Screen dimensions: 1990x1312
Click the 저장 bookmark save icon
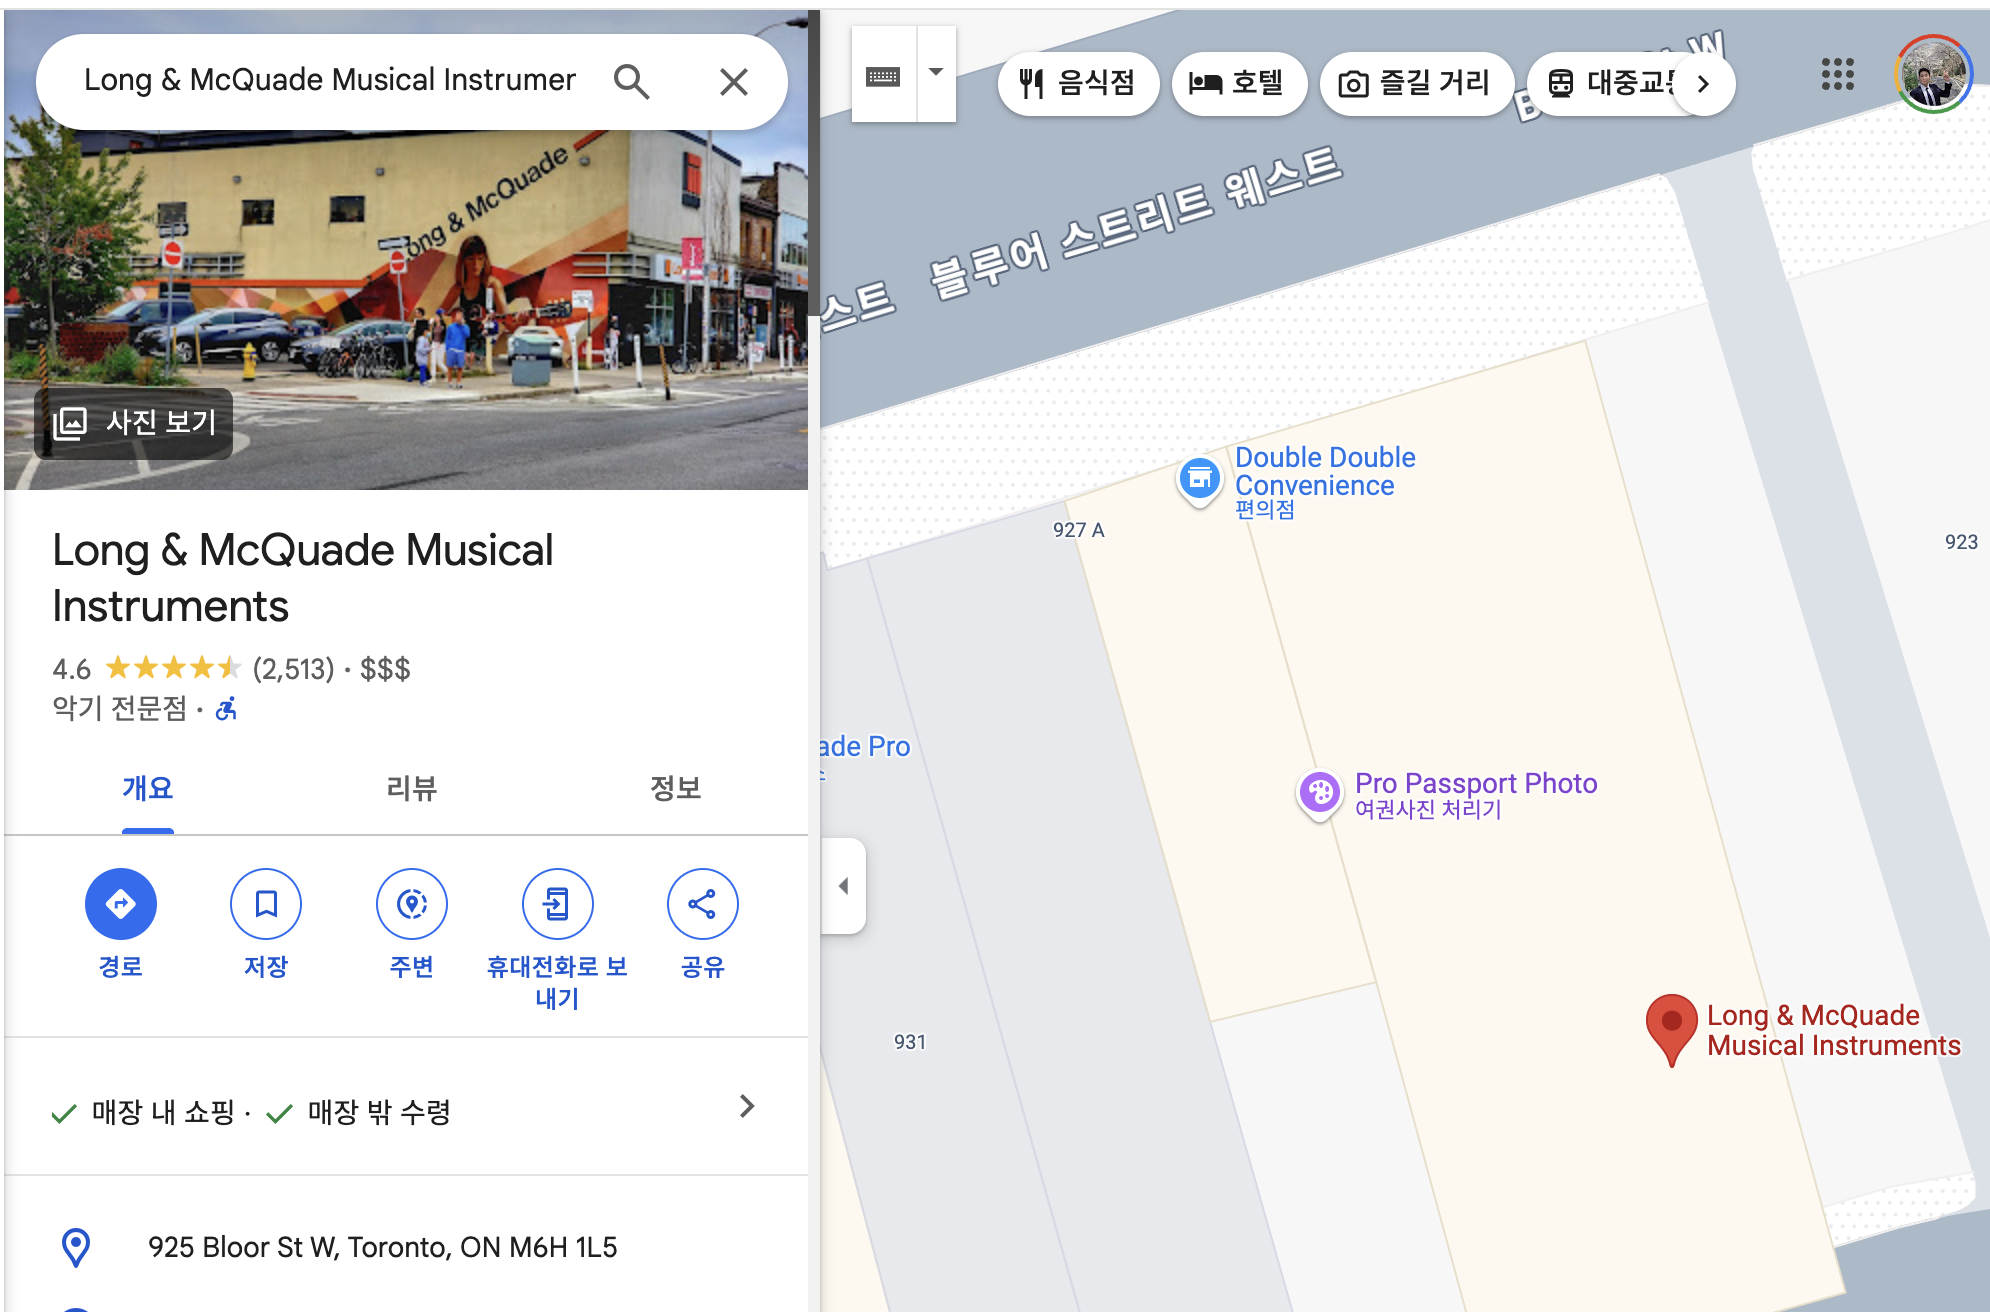266,904
